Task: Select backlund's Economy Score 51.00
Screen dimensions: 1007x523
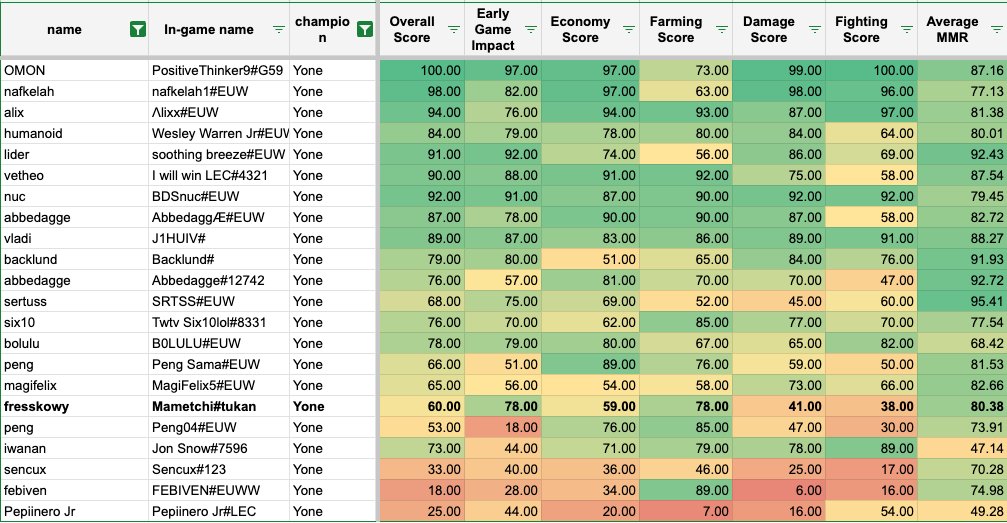Action: [590, 260]
